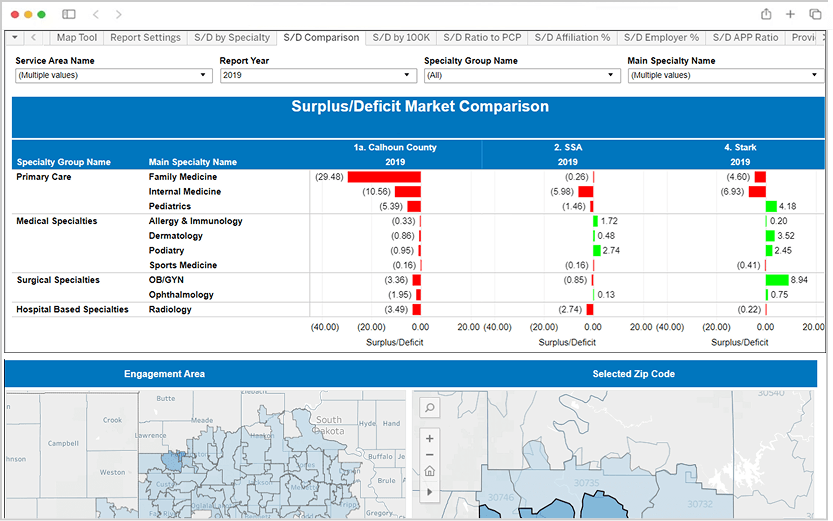
Task: Open the share icon in the toolbar
Action: pos(766,14)
